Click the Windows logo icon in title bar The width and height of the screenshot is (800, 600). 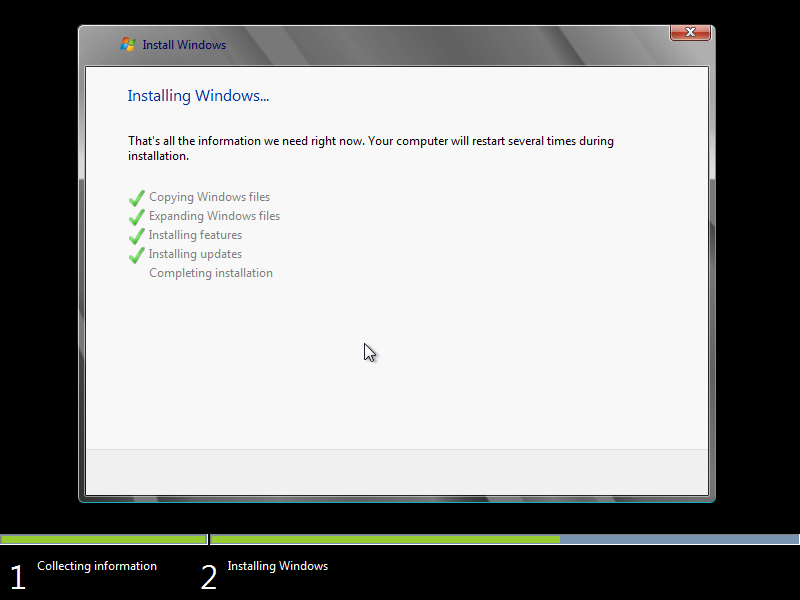pos(128,44)
